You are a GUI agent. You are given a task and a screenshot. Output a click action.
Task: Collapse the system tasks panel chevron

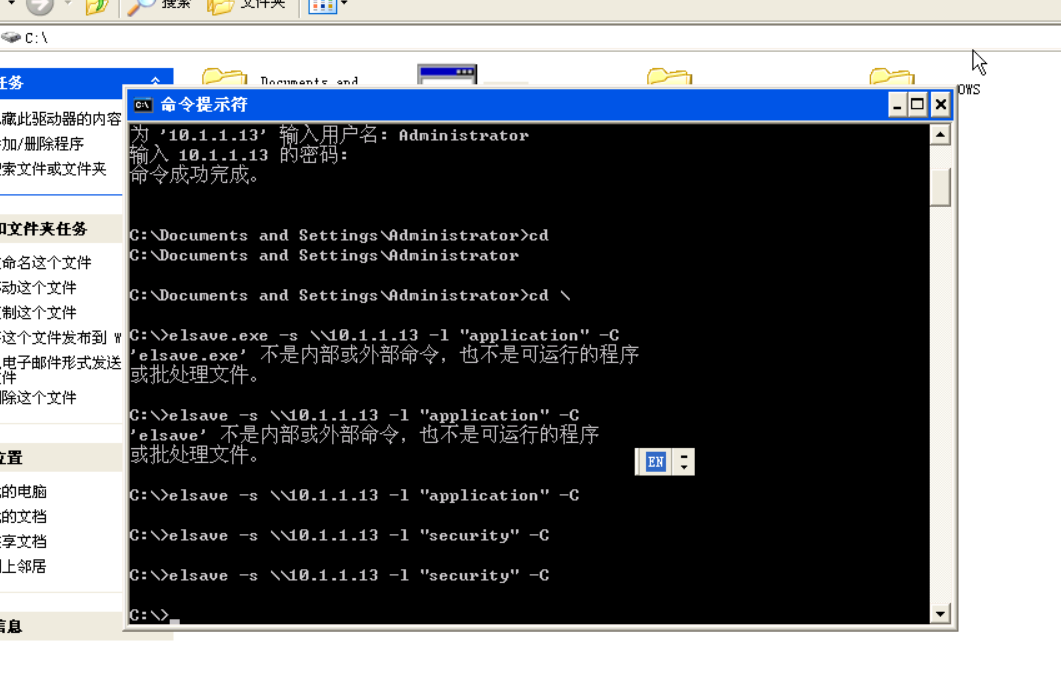(156, 82)
